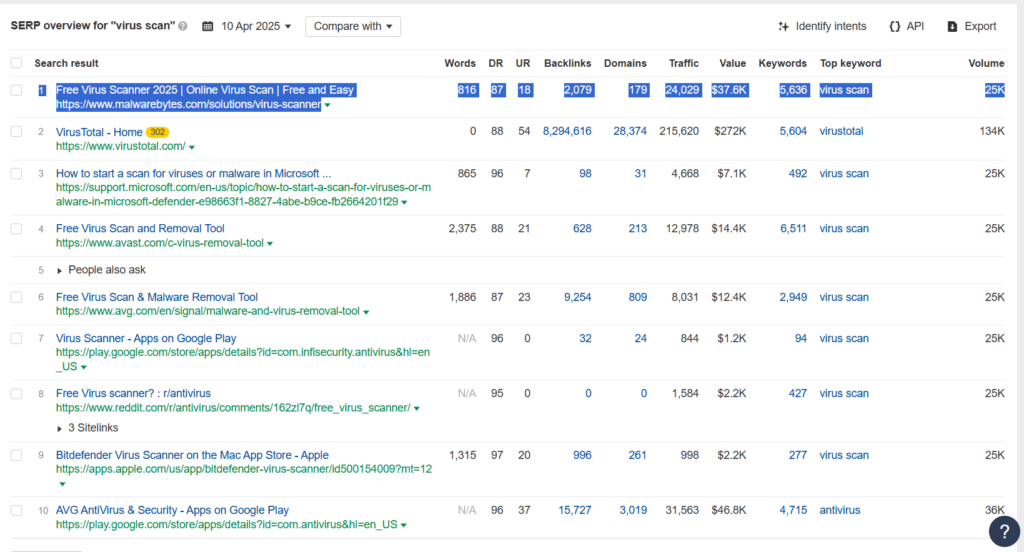Open the dropdown arrow after the support.microsoft.com URL
The width and height of the screenshot is (1024, 552).
click(x=404, y=203)
